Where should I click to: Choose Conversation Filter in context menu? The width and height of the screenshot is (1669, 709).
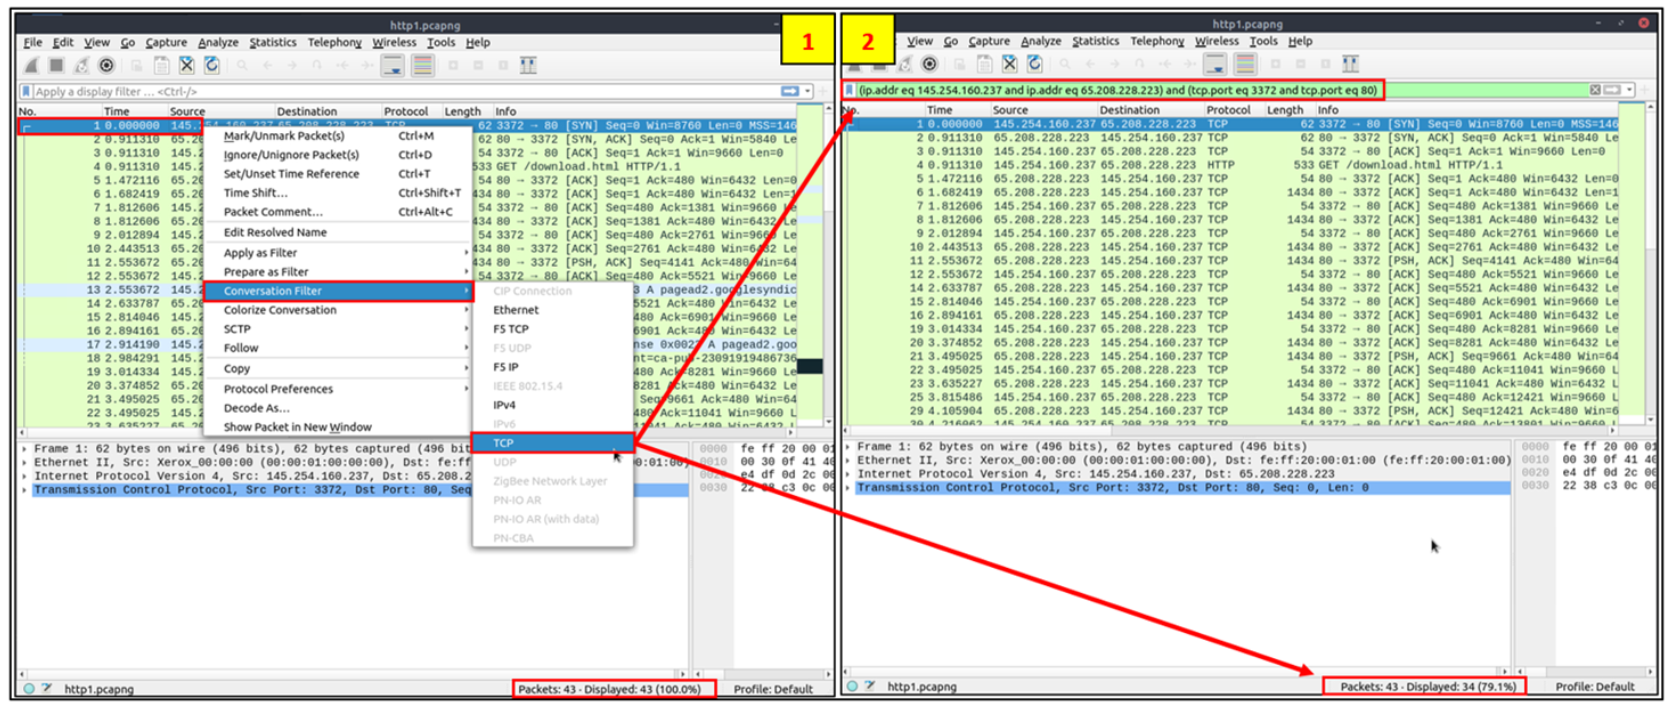coord(338,291)
